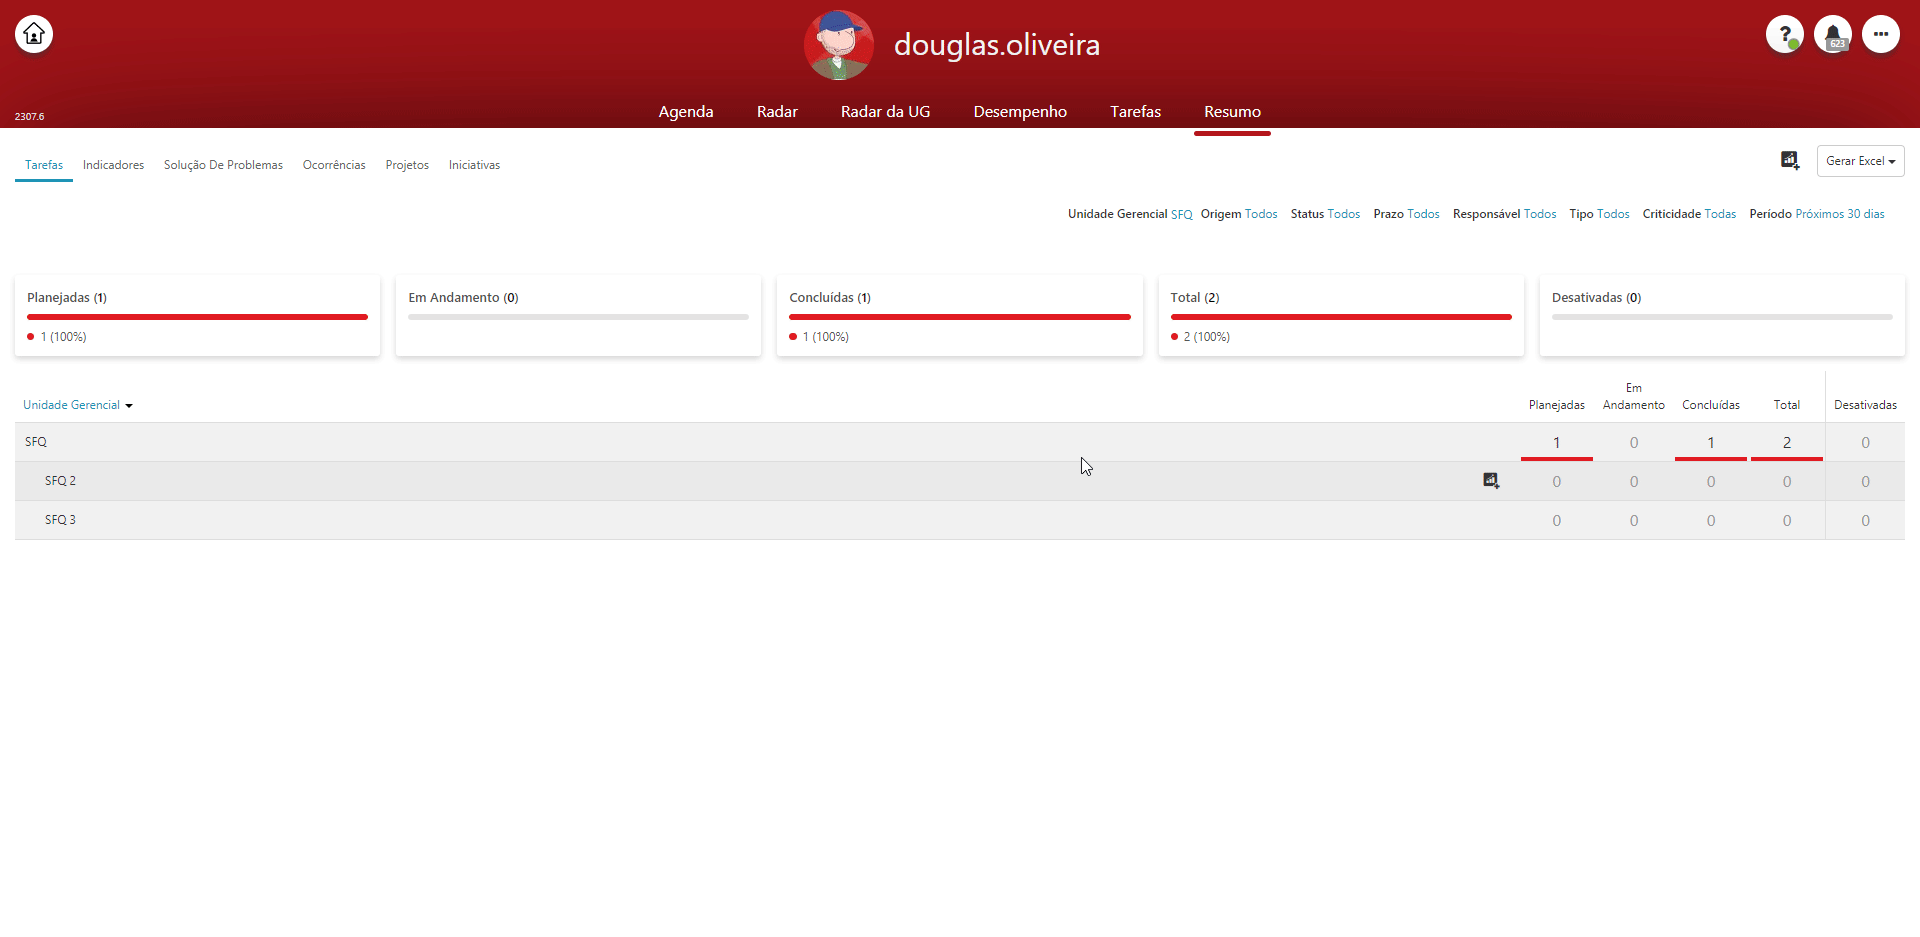Viewport: 1920px width, 937px height.
Task: Click the Em Andamento column header
Action: click(x=1634, y=396)
